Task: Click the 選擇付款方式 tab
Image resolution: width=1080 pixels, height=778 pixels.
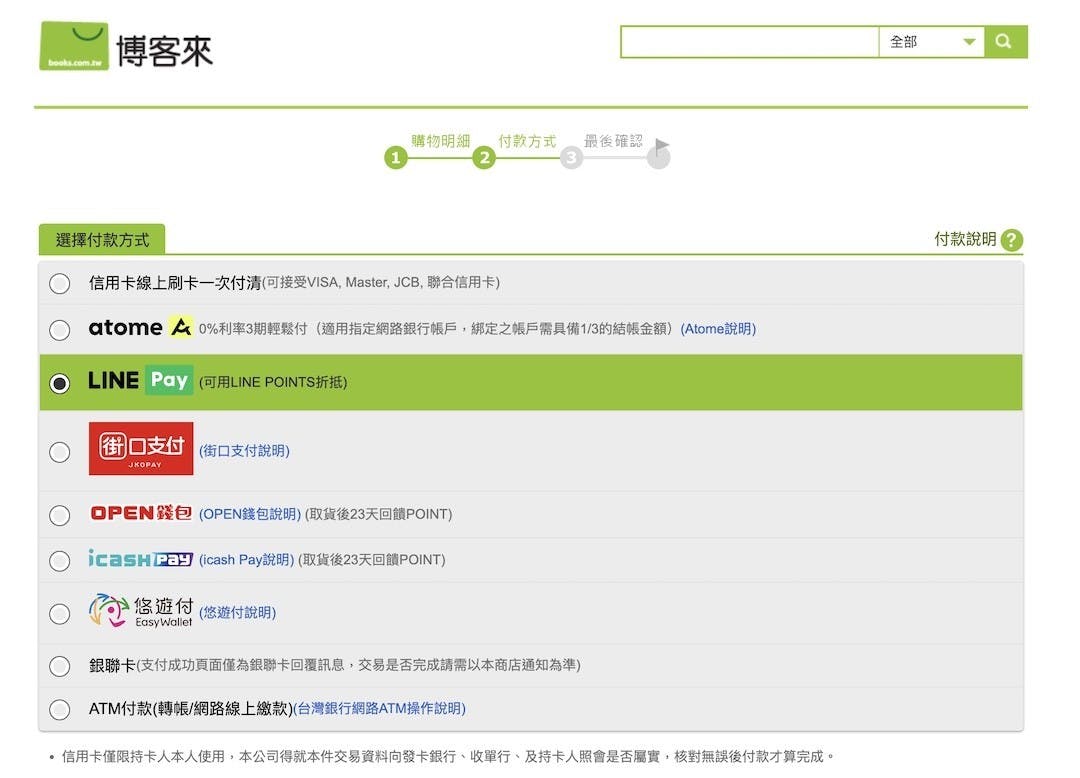Action: pyautogui.click(x=102, y=240)
